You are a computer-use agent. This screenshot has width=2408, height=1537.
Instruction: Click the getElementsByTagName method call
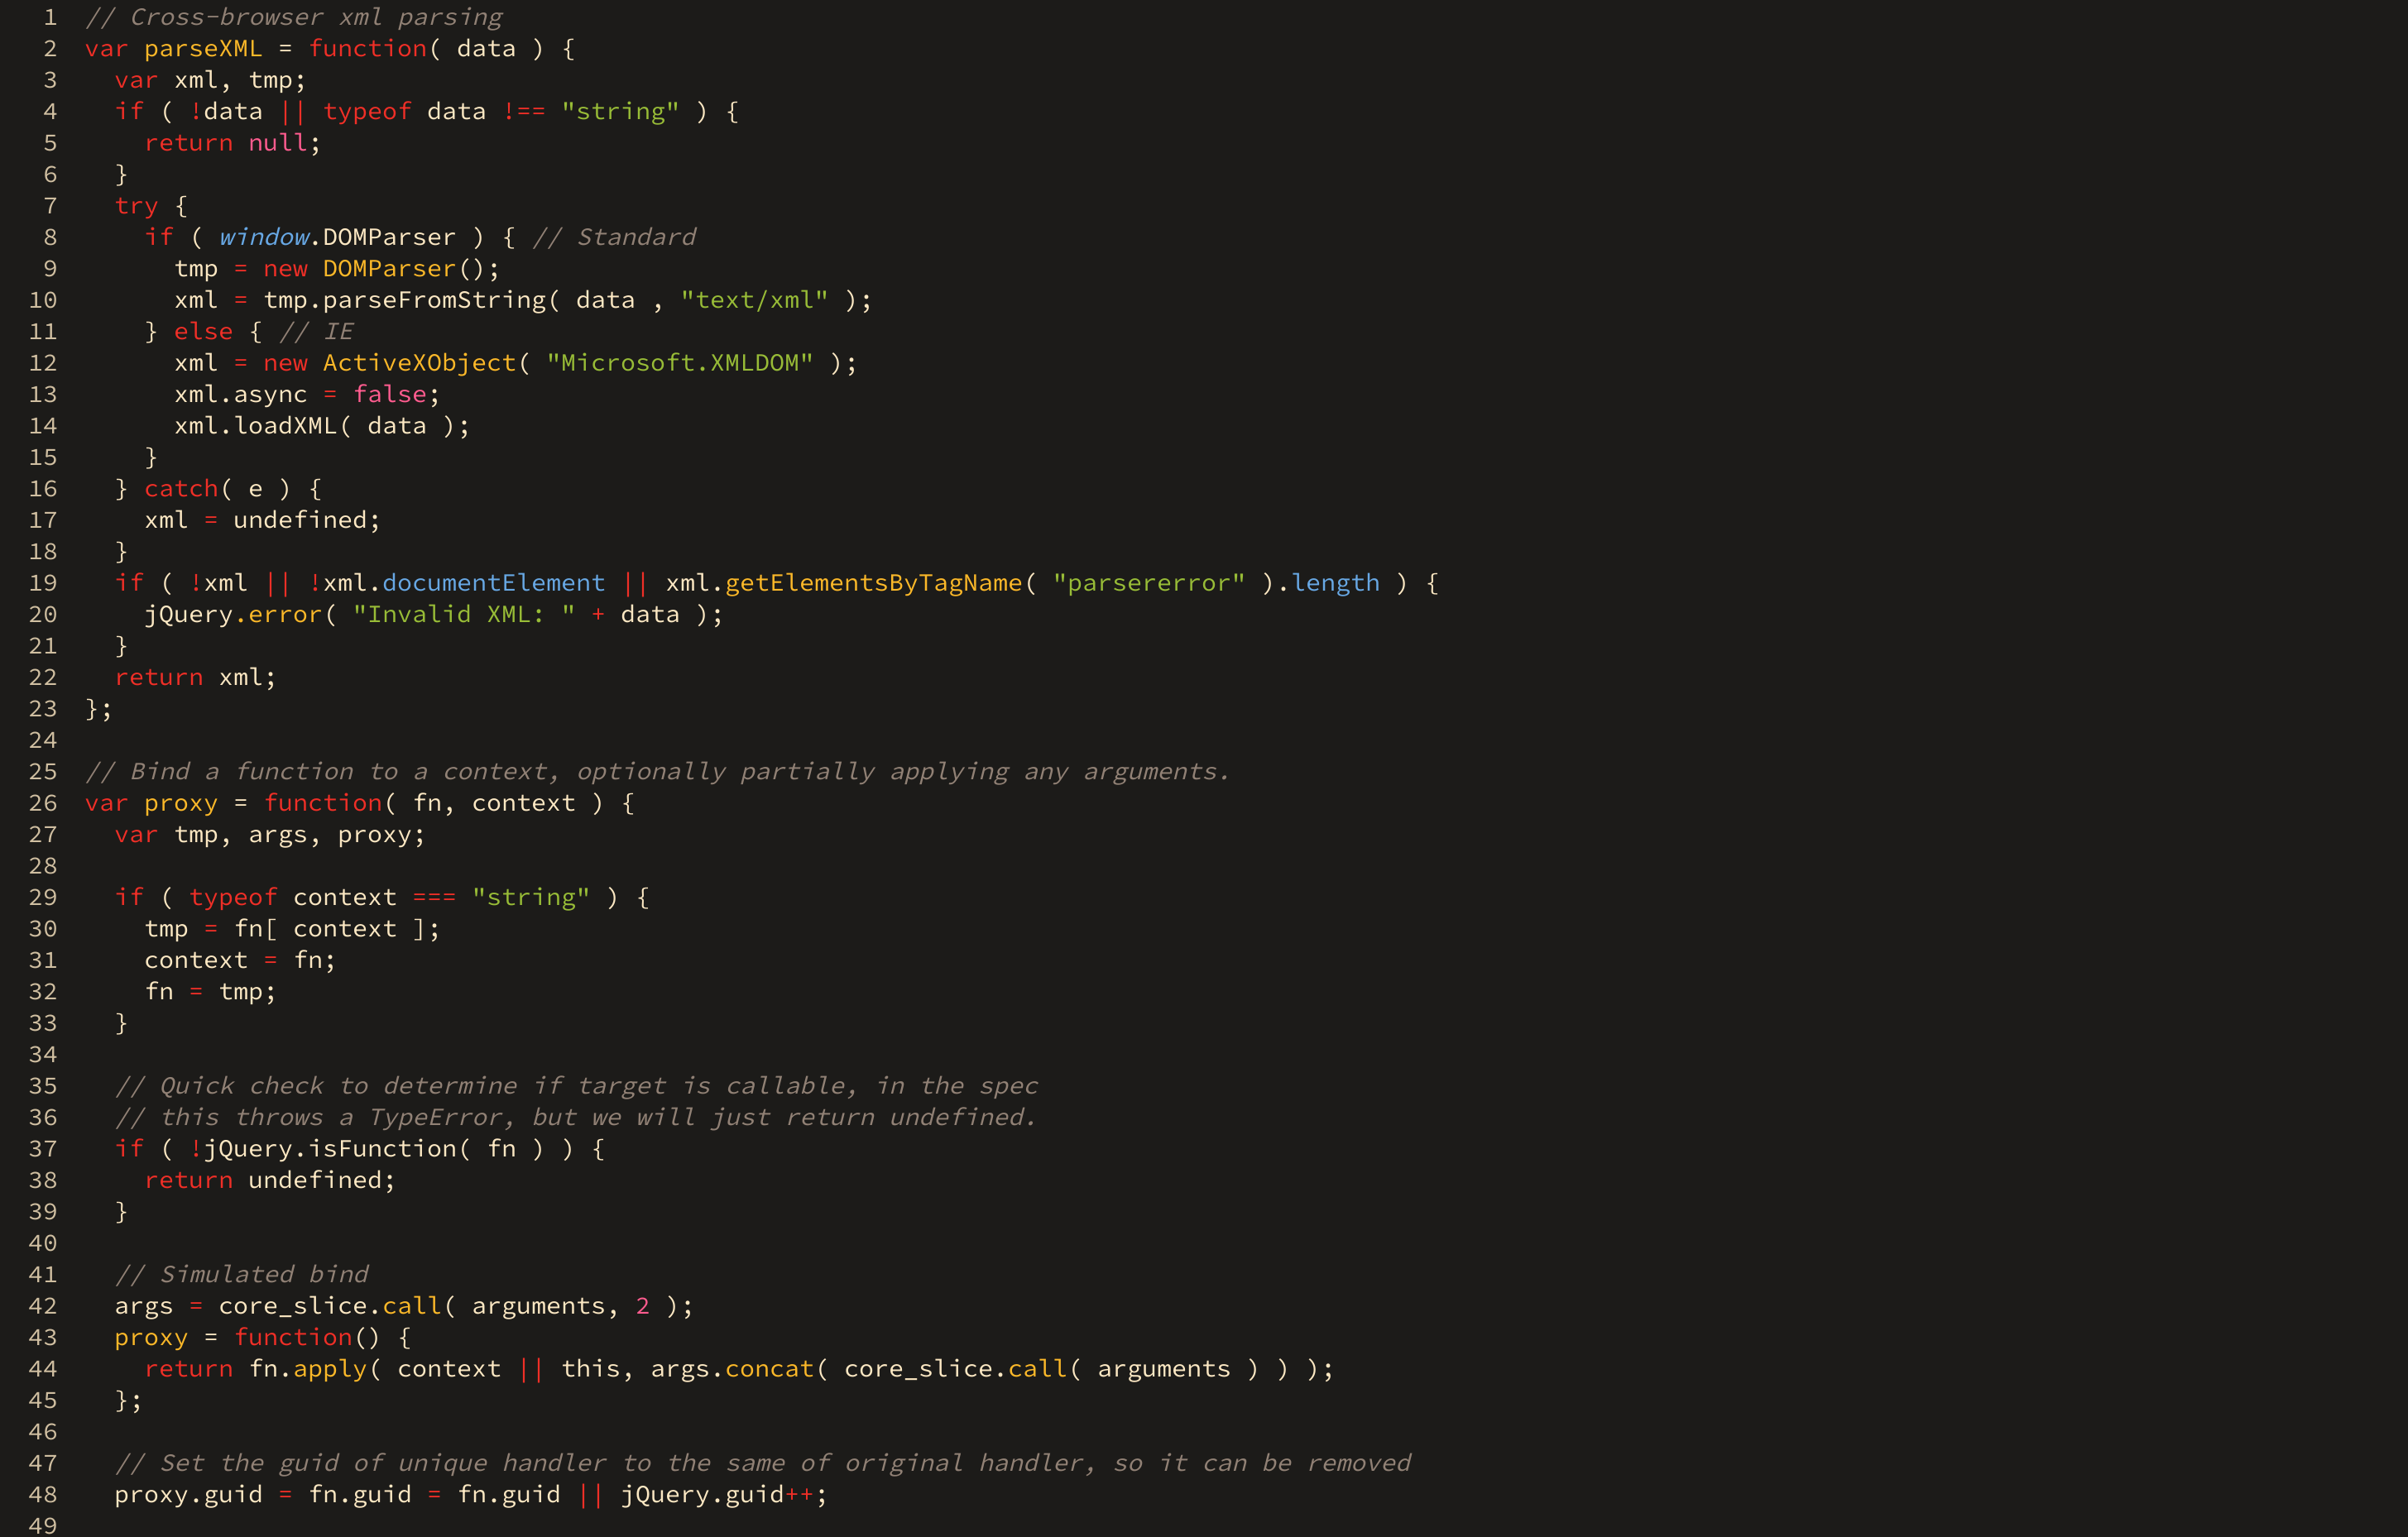tap(873, 583)
